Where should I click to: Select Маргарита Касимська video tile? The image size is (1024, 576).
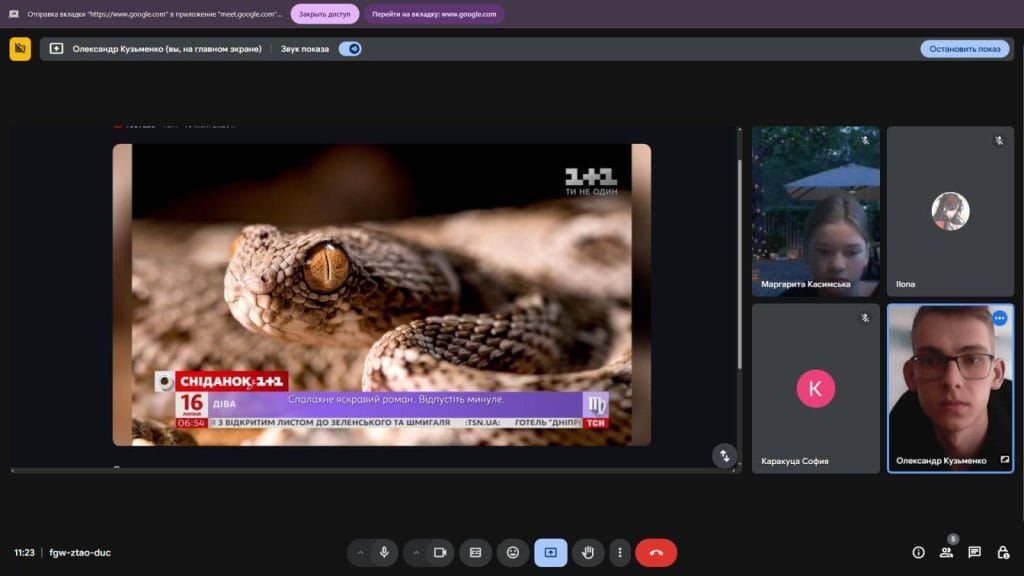tap(816, 212)
